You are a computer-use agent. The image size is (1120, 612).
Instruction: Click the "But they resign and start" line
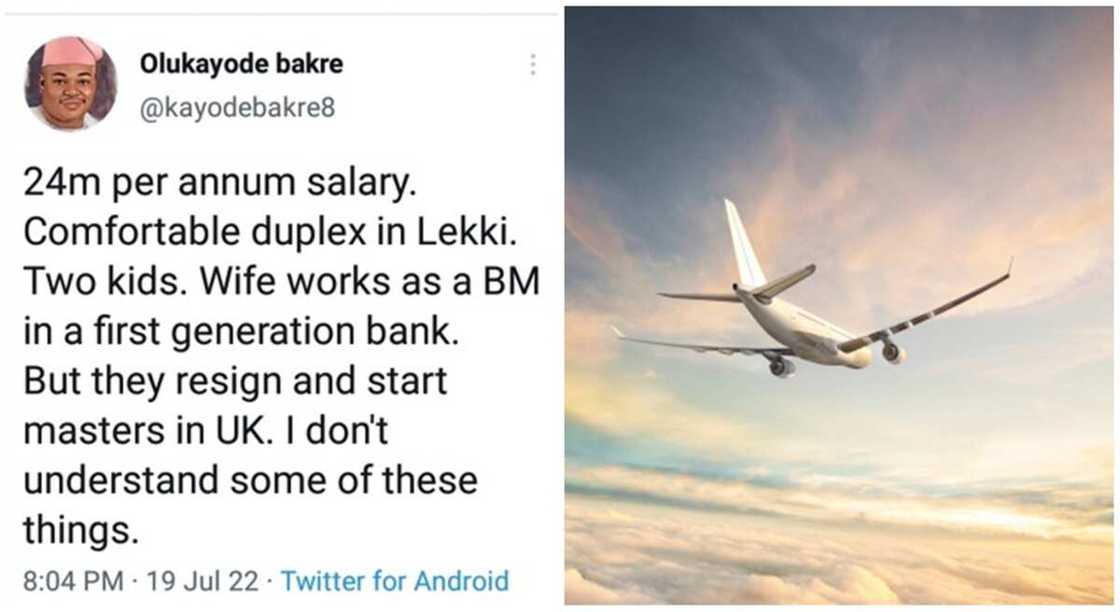coord(235,381)
